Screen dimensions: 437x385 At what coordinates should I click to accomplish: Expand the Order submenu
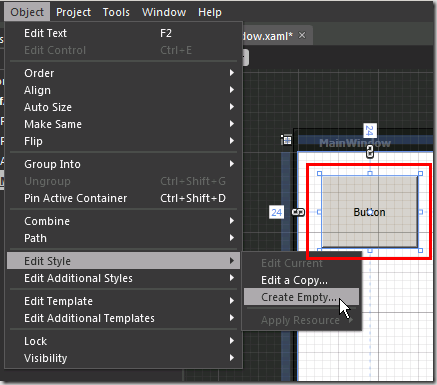[x=123, y=73]
